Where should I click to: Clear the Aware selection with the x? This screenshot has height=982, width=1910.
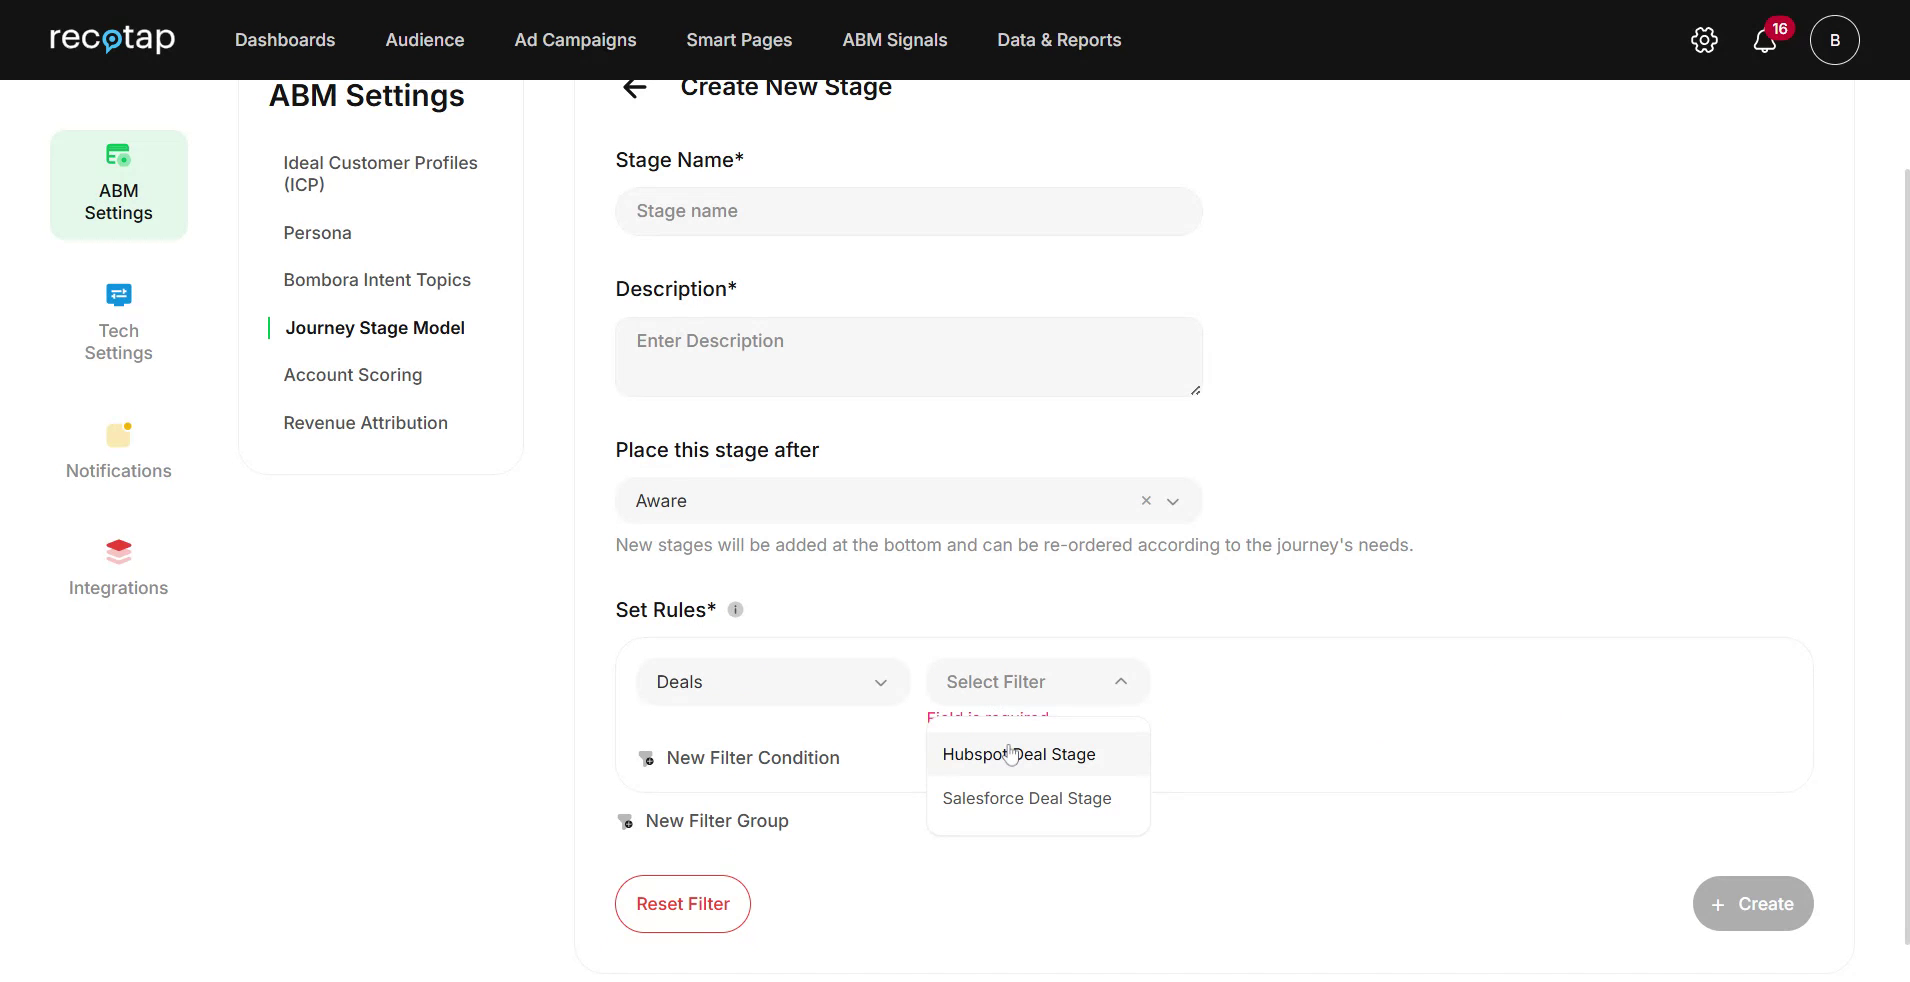(1145, 501)
